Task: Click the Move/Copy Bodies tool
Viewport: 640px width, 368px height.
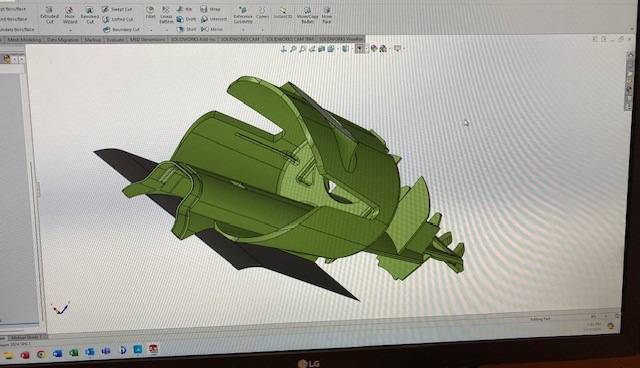Action: point(307,15)
